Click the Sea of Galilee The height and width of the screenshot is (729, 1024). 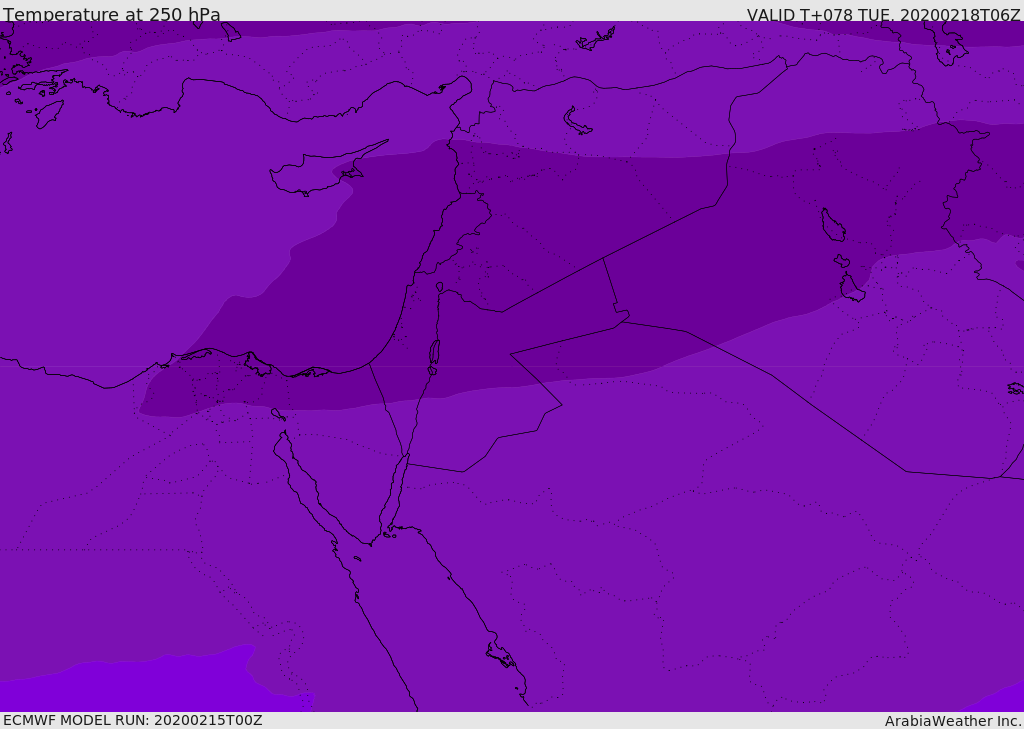(439, 288)
